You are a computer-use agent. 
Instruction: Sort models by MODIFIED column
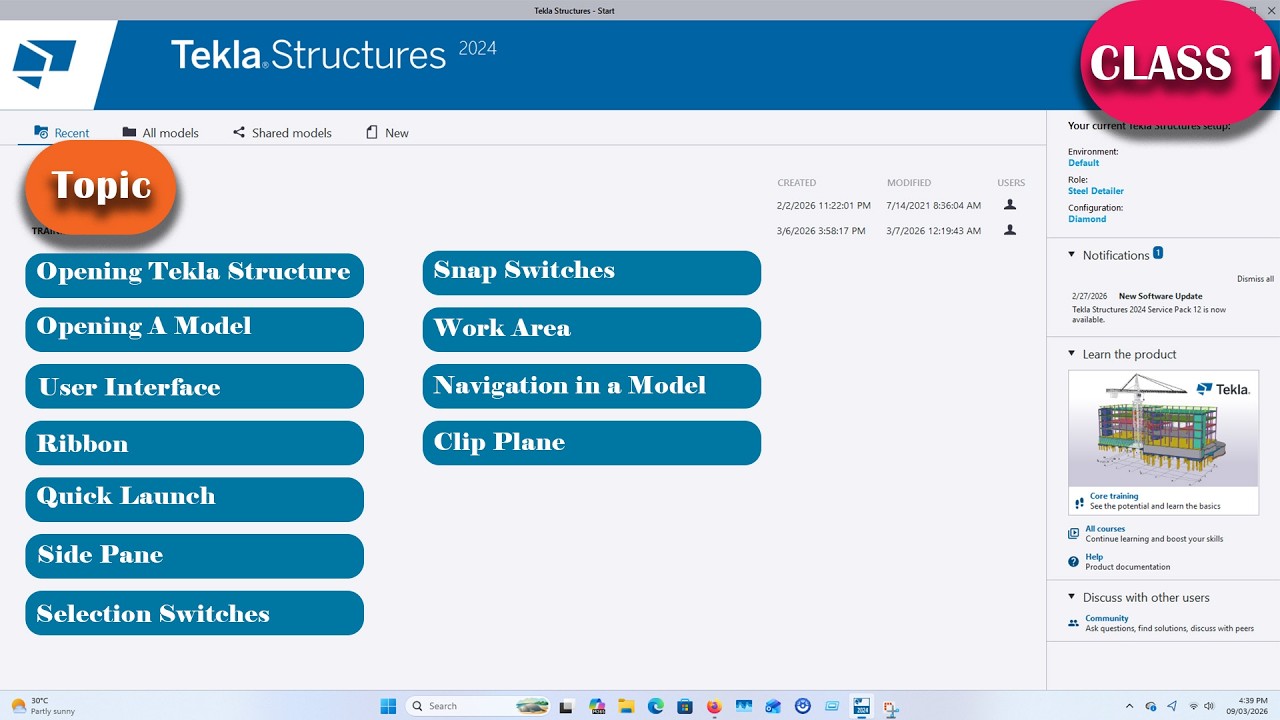pos(909,183)
